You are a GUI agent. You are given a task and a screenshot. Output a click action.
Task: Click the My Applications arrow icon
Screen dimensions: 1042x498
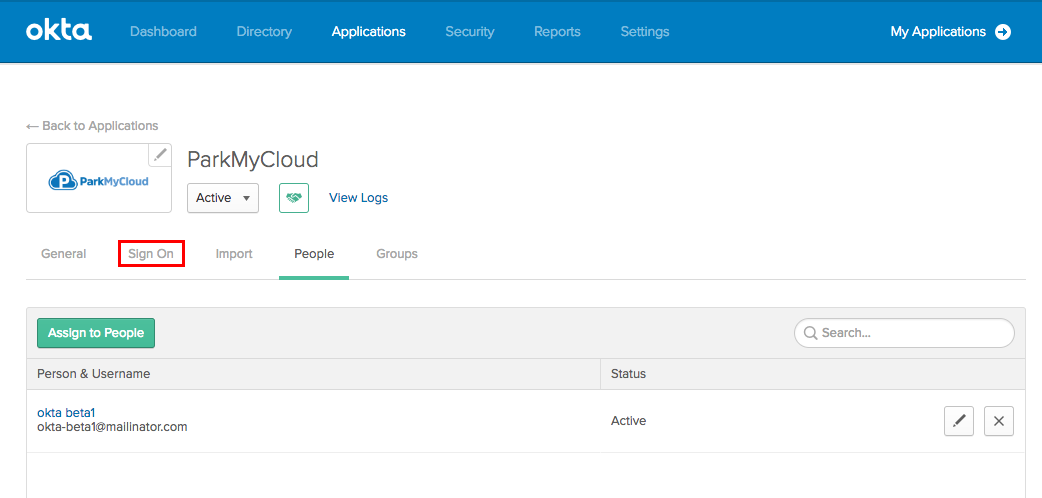pos(1003,32)
